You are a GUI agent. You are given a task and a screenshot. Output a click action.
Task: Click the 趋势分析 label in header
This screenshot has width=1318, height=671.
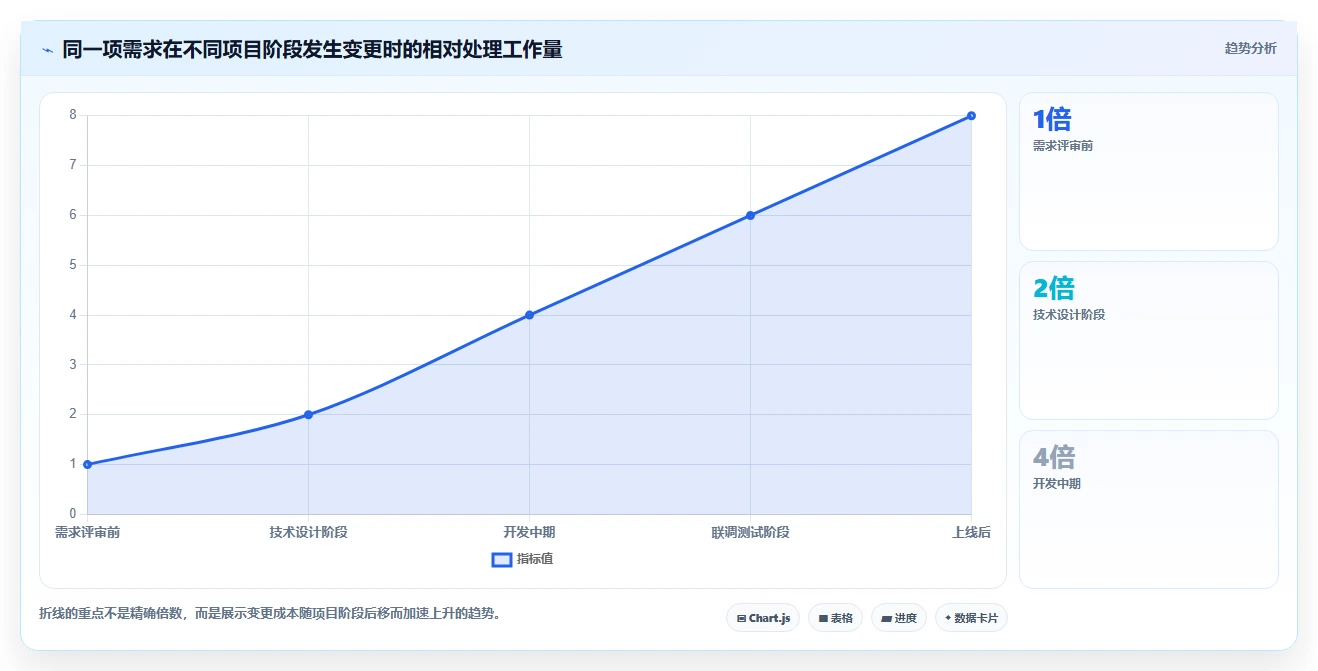pyautogui.click(x=1250, y=48)
